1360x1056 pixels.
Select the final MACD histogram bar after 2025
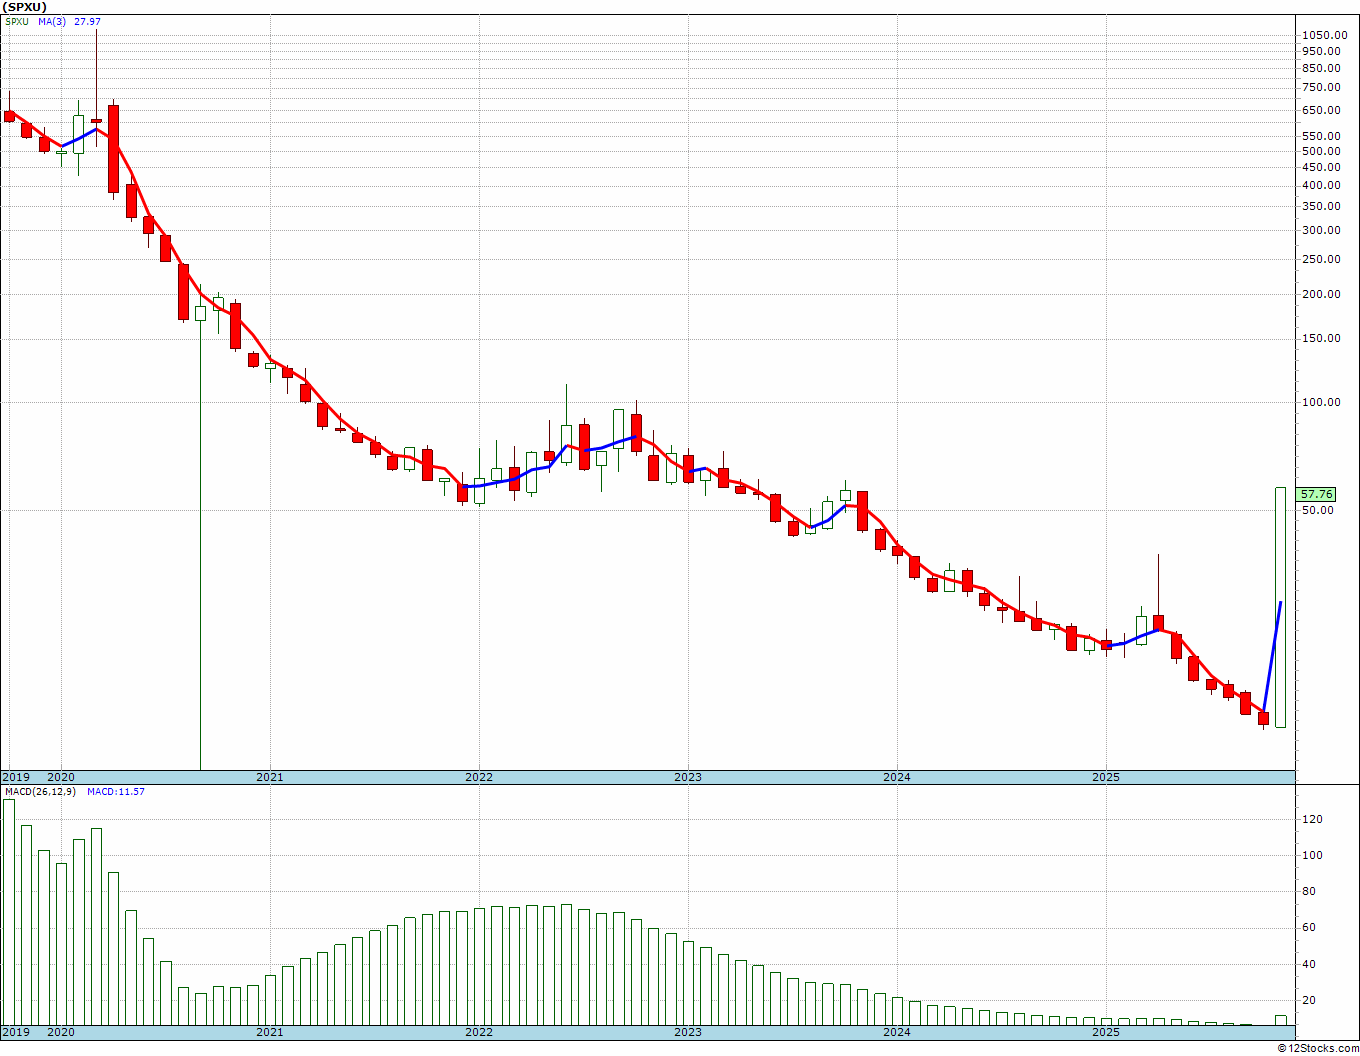tap(1281, 1020)
